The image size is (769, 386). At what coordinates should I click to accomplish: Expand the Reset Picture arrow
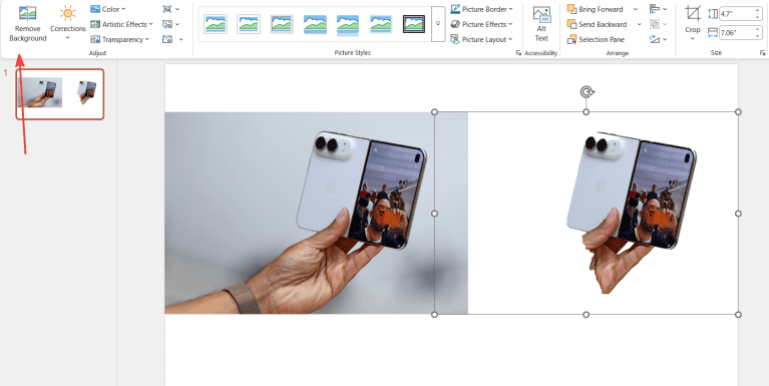point(180,39)
